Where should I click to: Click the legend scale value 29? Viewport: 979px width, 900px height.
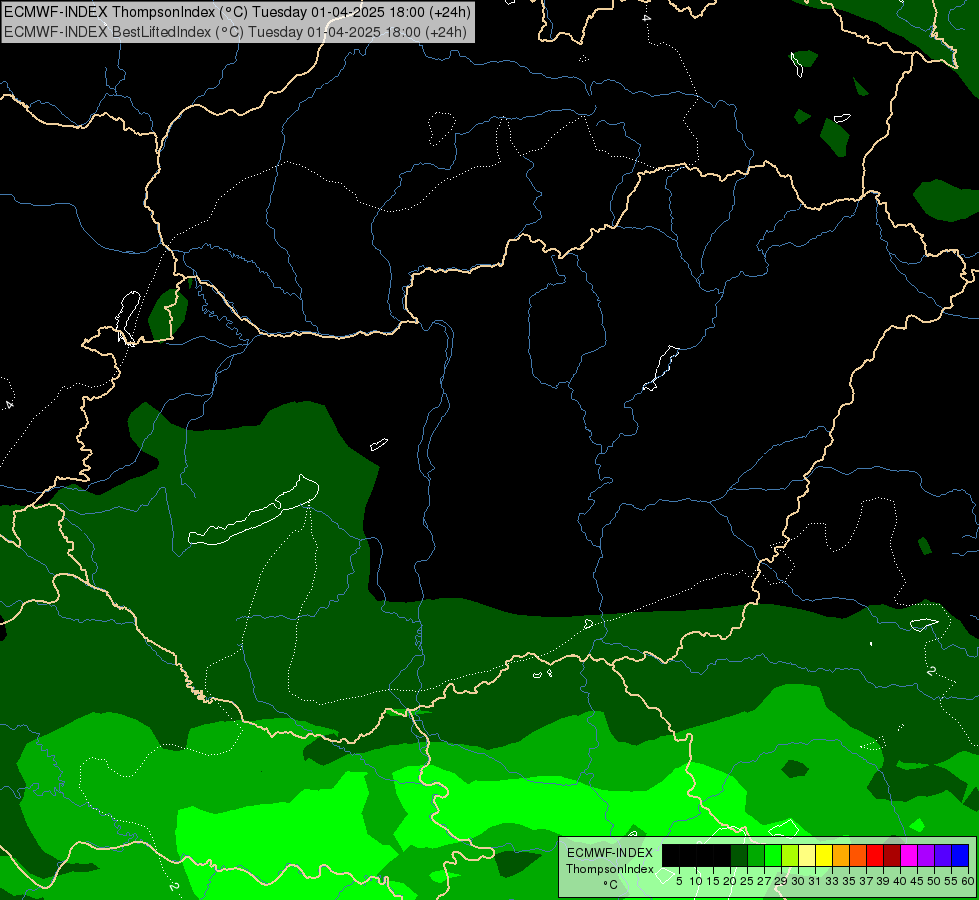click(781, 881)
